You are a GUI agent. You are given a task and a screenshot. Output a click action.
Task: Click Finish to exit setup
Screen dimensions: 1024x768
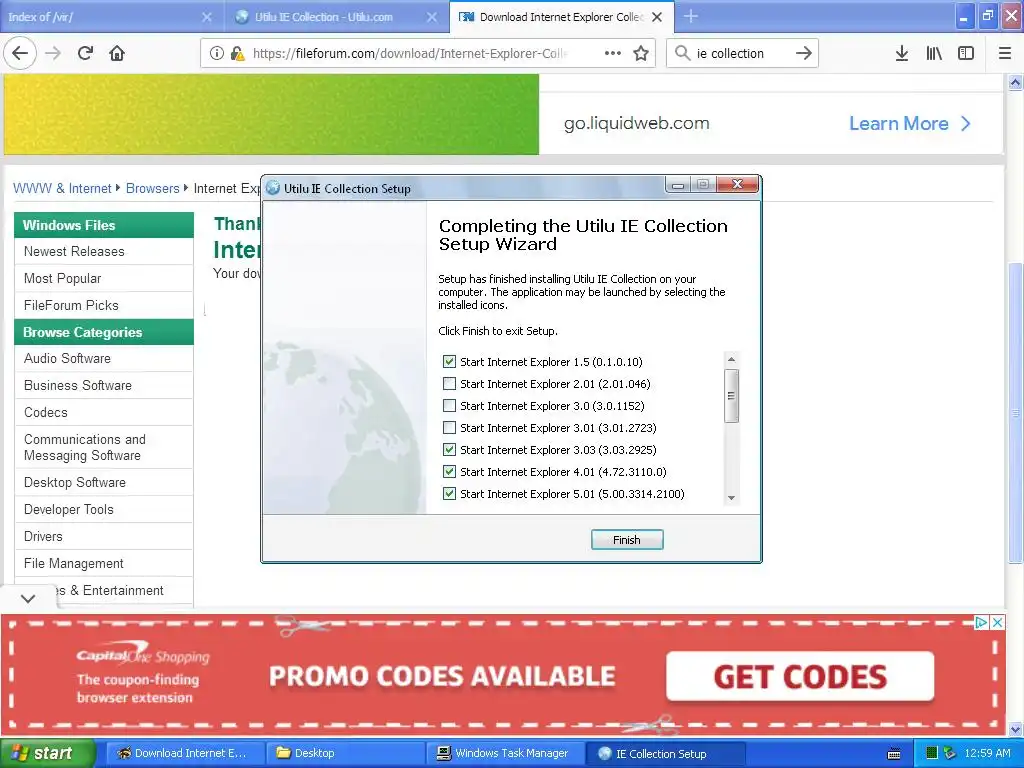pos(627,539)
